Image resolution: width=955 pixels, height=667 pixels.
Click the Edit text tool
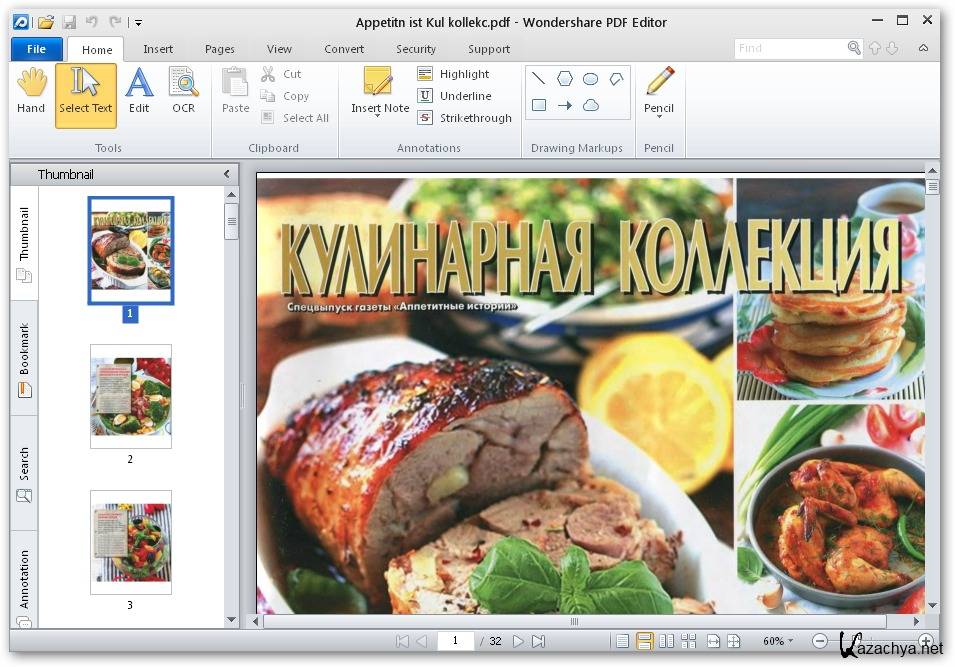coord(139,91)
